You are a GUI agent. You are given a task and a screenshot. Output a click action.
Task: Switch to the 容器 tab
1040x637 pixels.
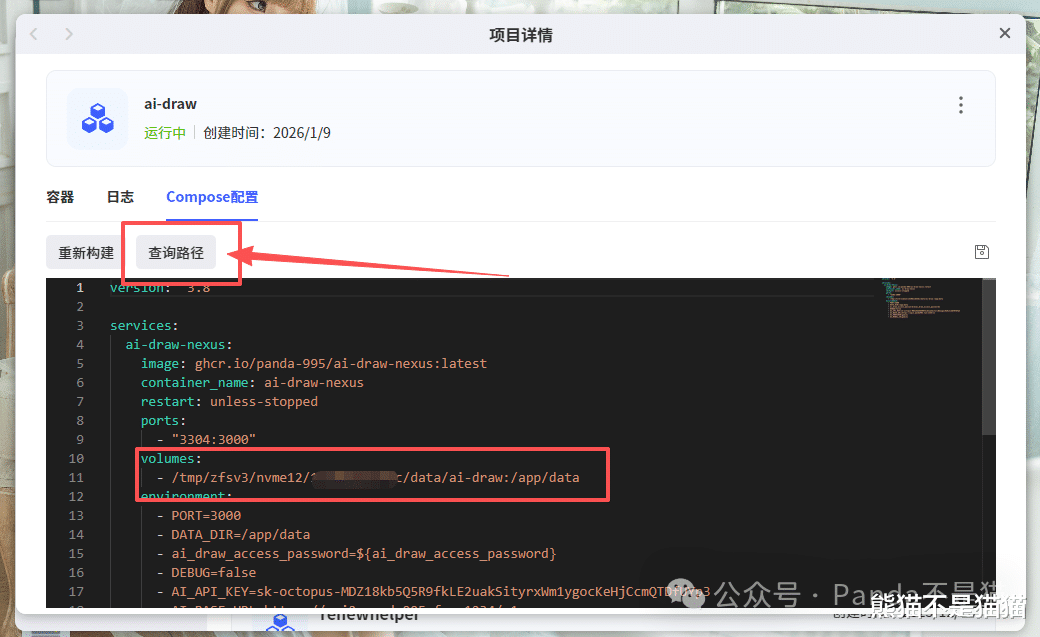pyautogui.click(x=60, y=197)
